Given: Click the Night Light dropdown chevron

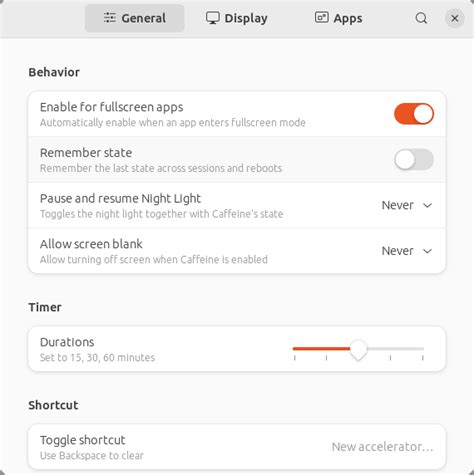Looking at the screenshot, I should tap(427, 205).
